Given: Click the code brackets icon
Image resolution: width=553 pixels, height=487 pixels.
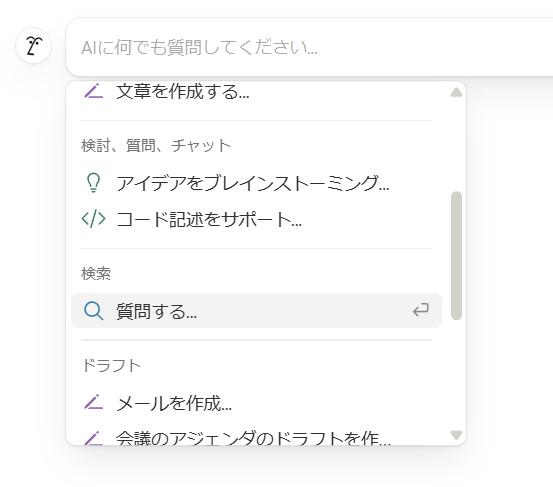Looking at the screenshot, I should point(93,219).
